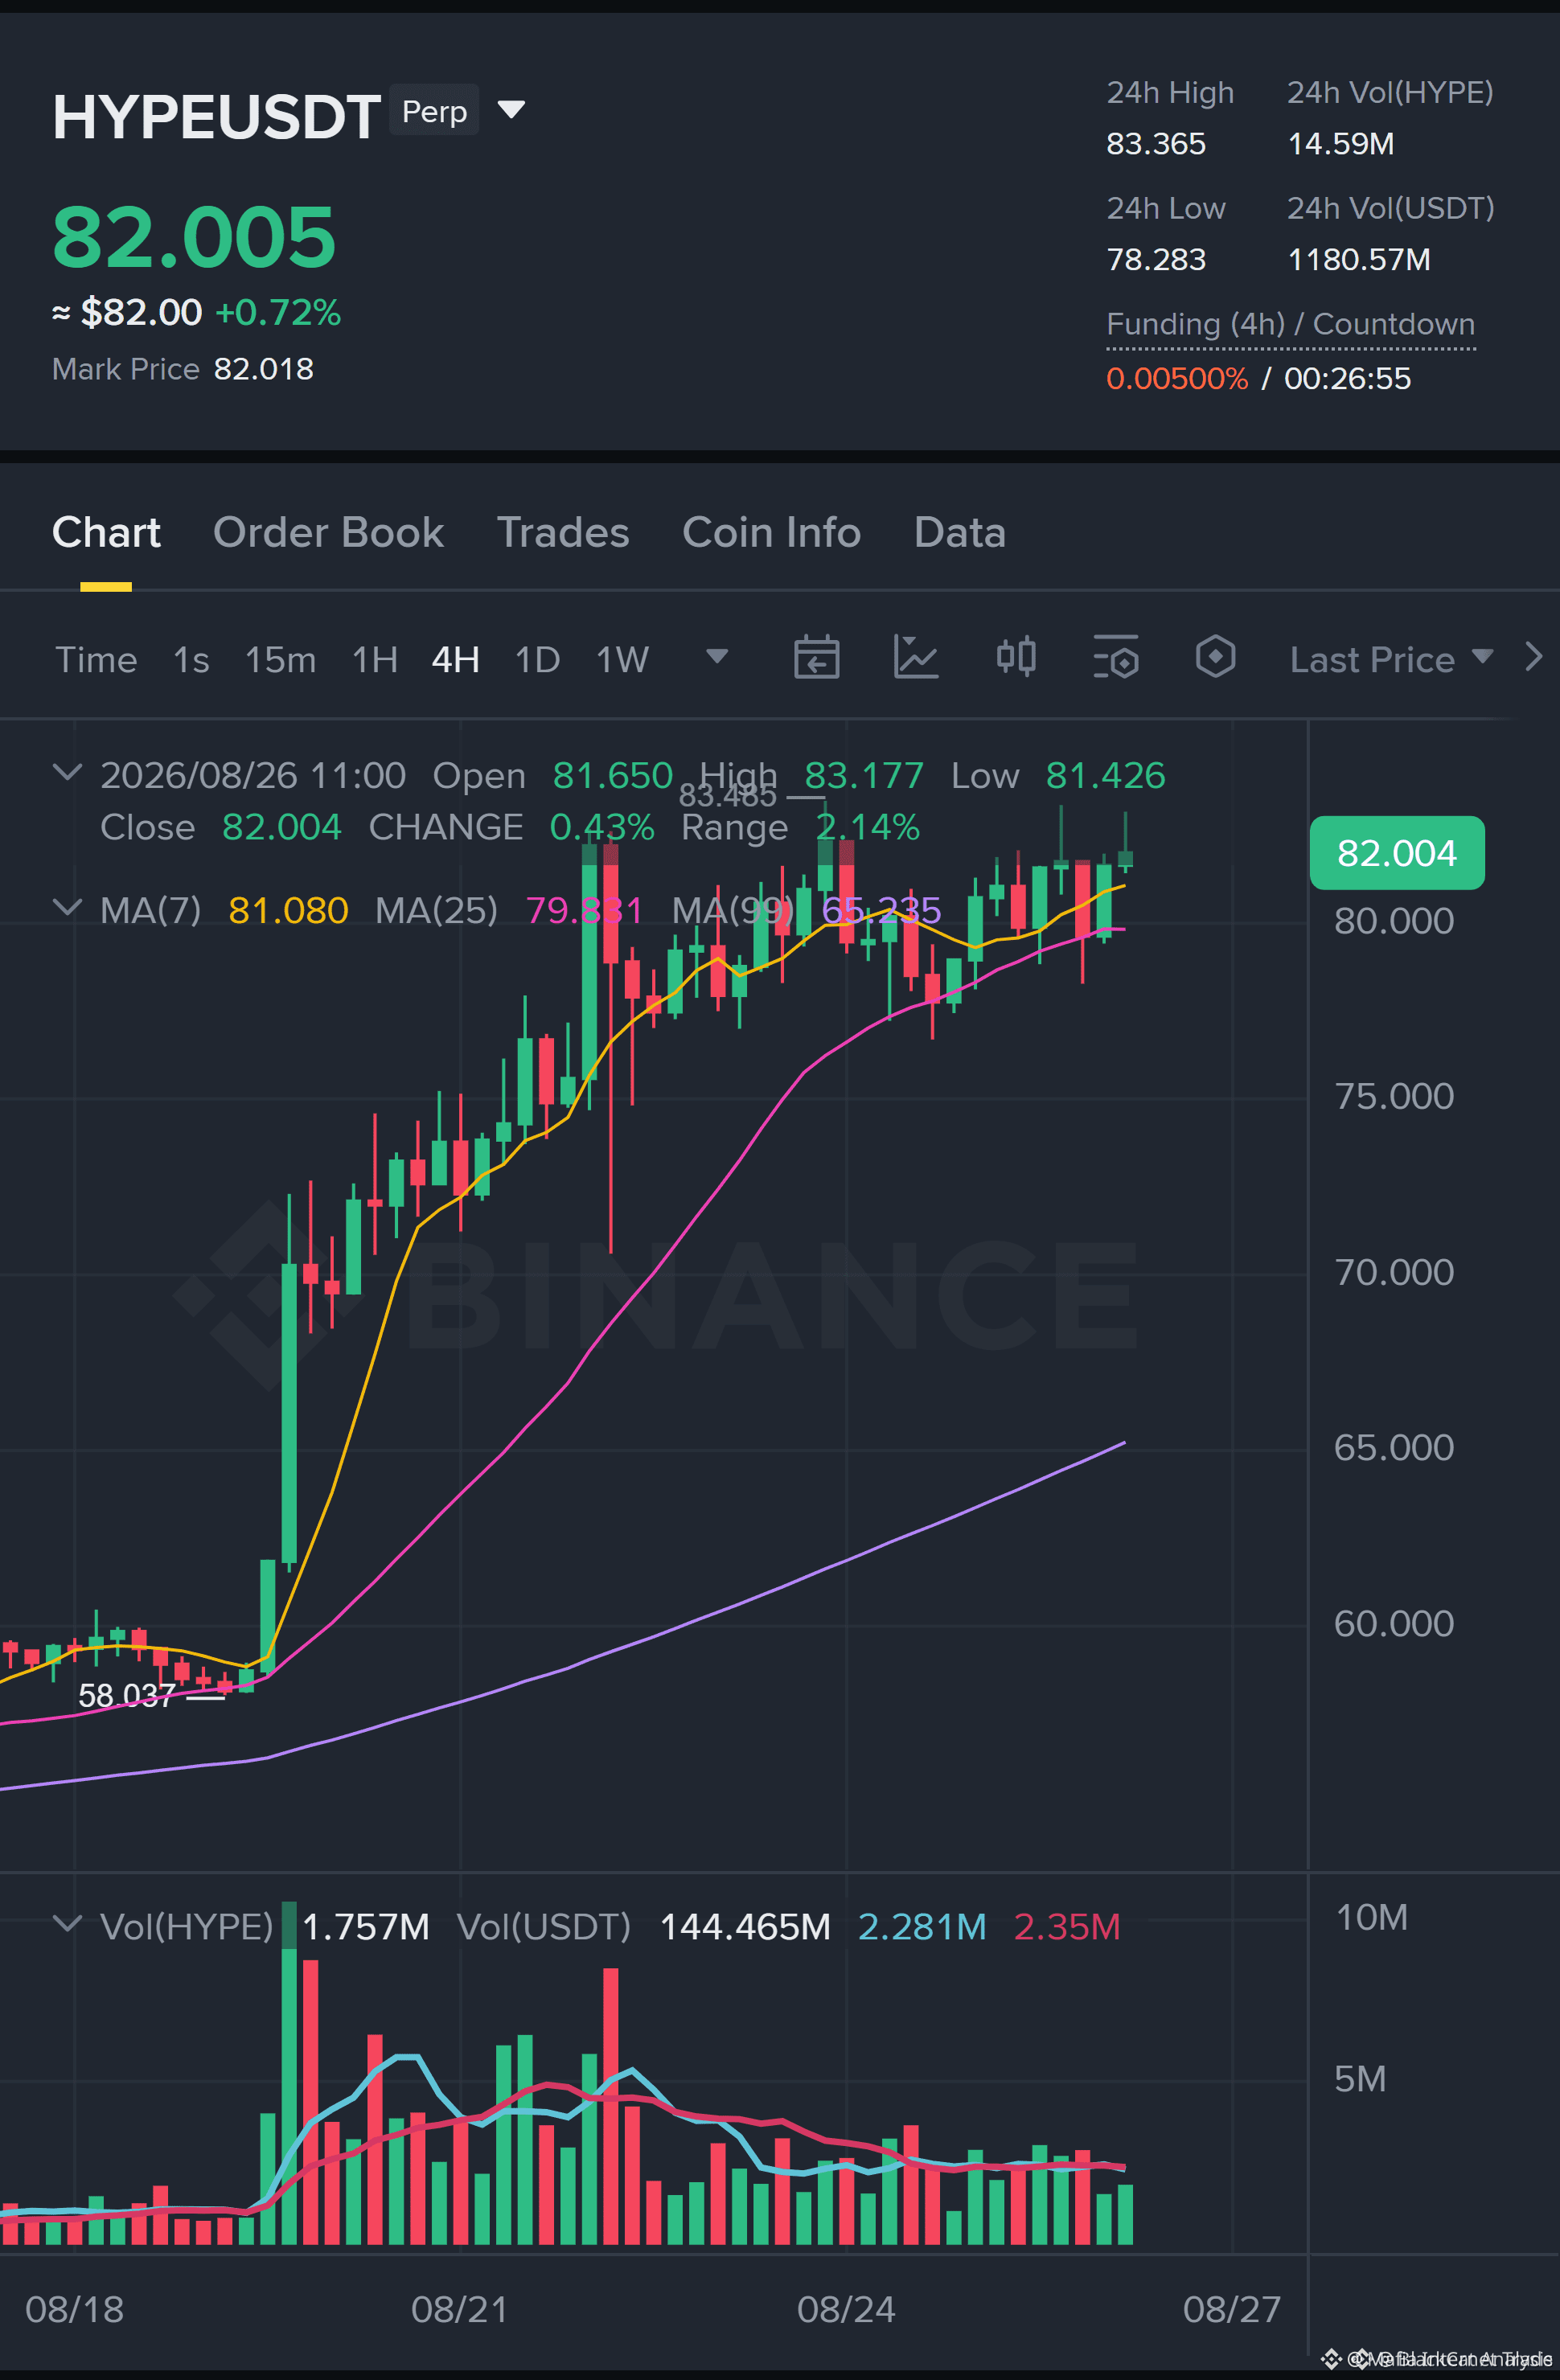Click the 65.000 price axis label
Screen dimensions: 1560x2380
[x=1394, y=1447]
